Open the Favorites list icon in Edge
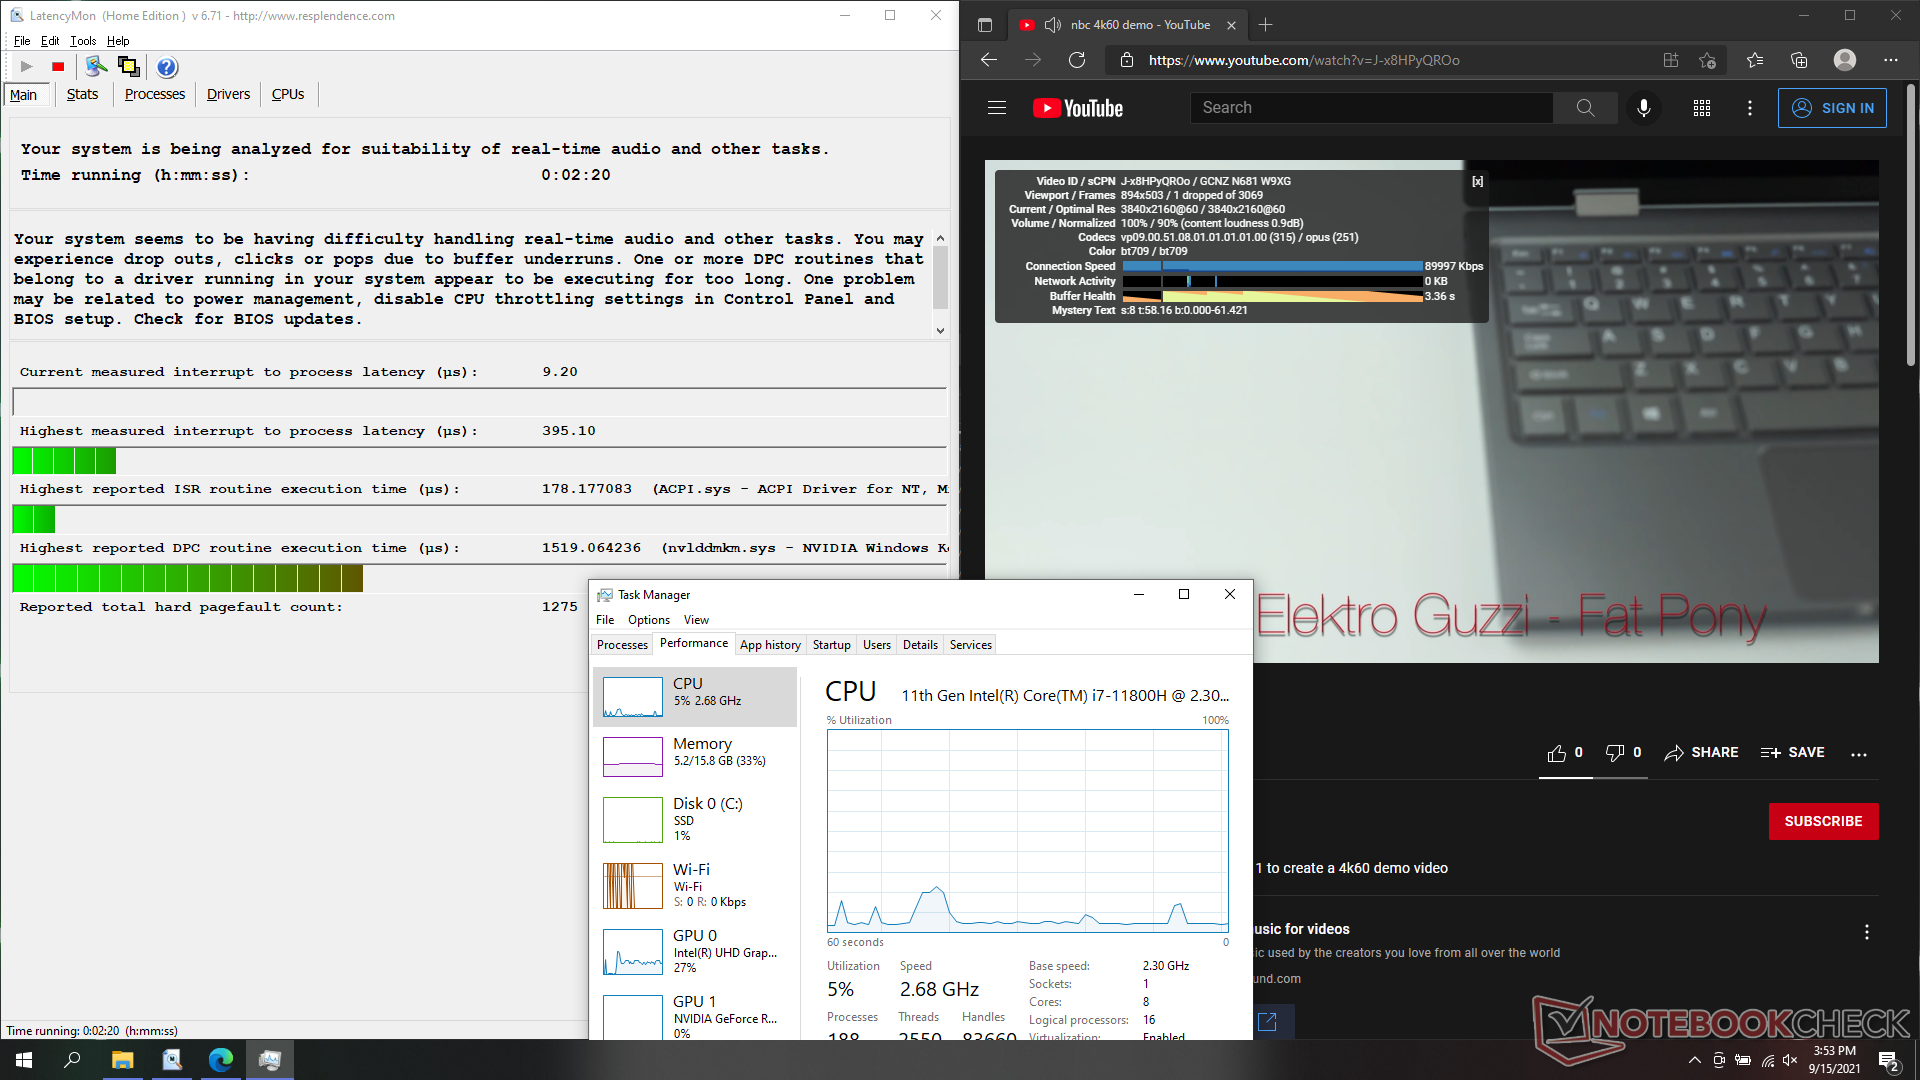Image resolution: width=1920 pixels, height=1080 pixels. tap(1755, 60)
